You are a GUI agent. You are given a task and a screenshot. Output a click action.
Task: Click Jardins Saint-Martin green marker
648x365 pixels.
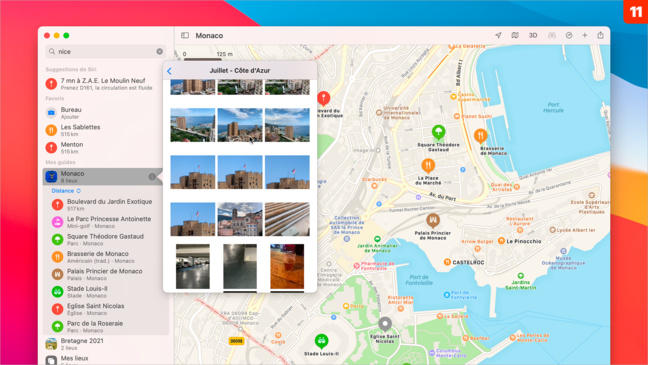[520, 276]
